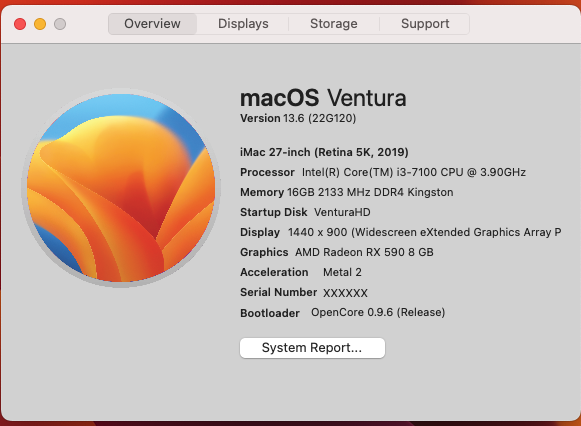Open the System Report button
The image size is (581, 426).
(312, 348)
